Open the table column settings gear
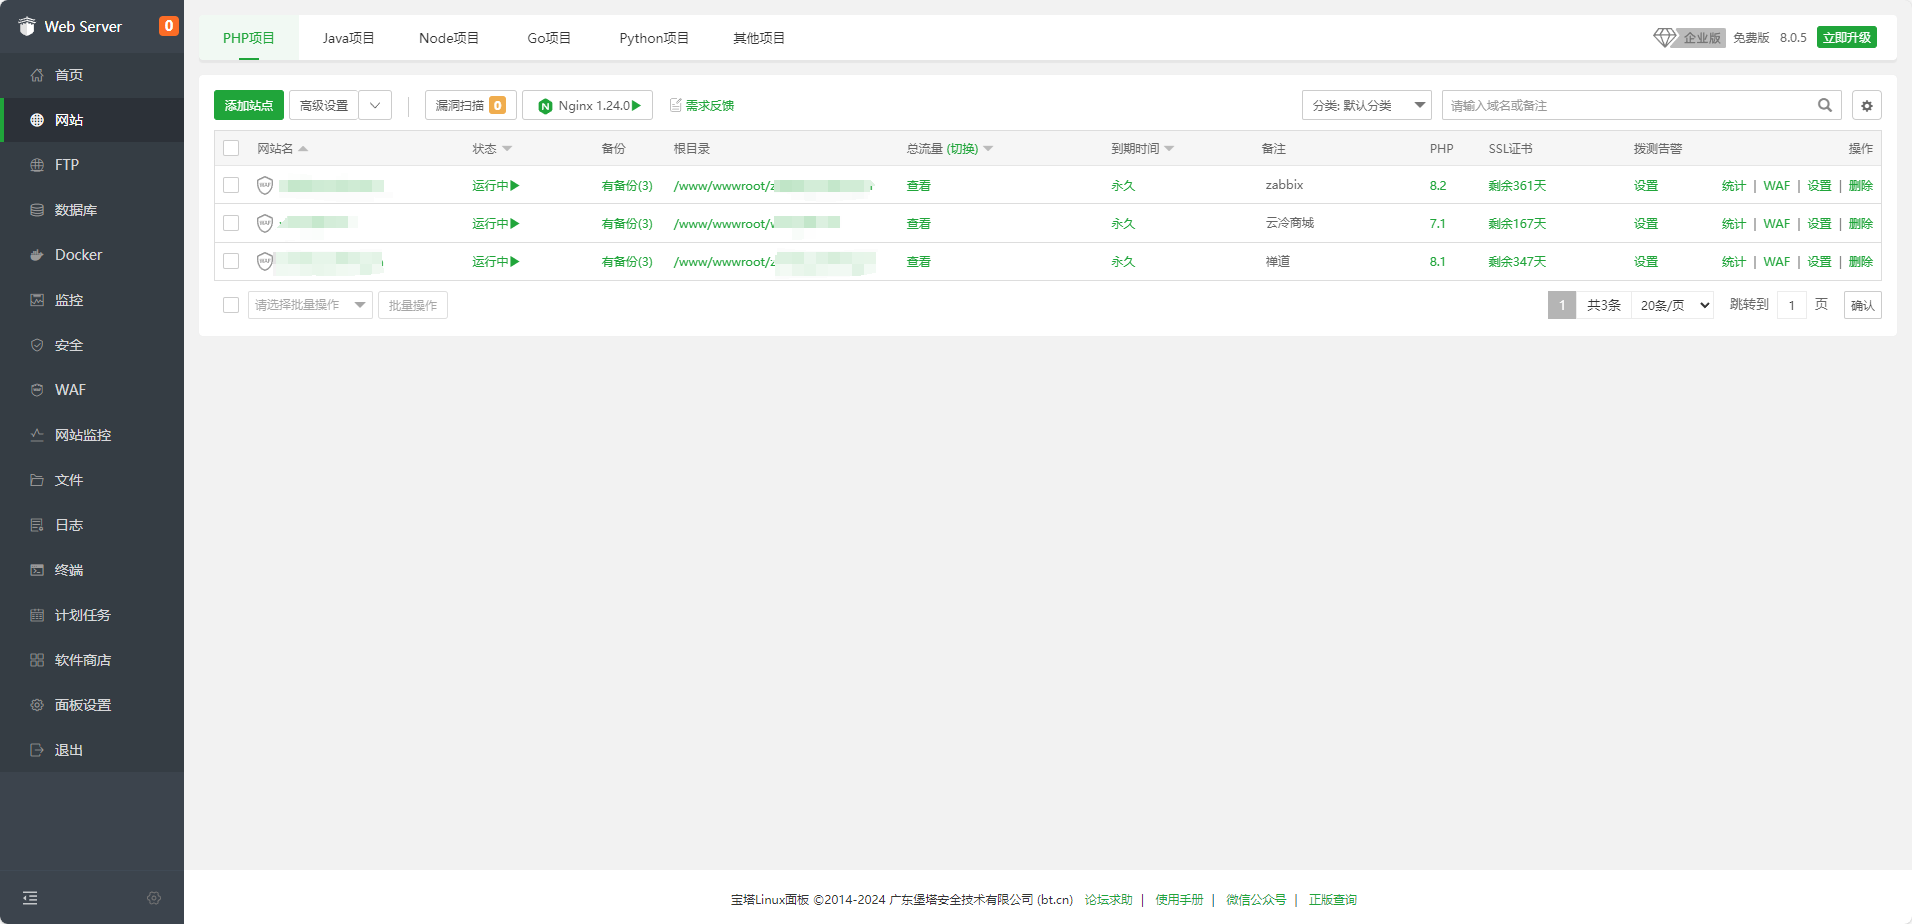The width and height of the screenshot is (1912, 924). tap(1866, 105)
